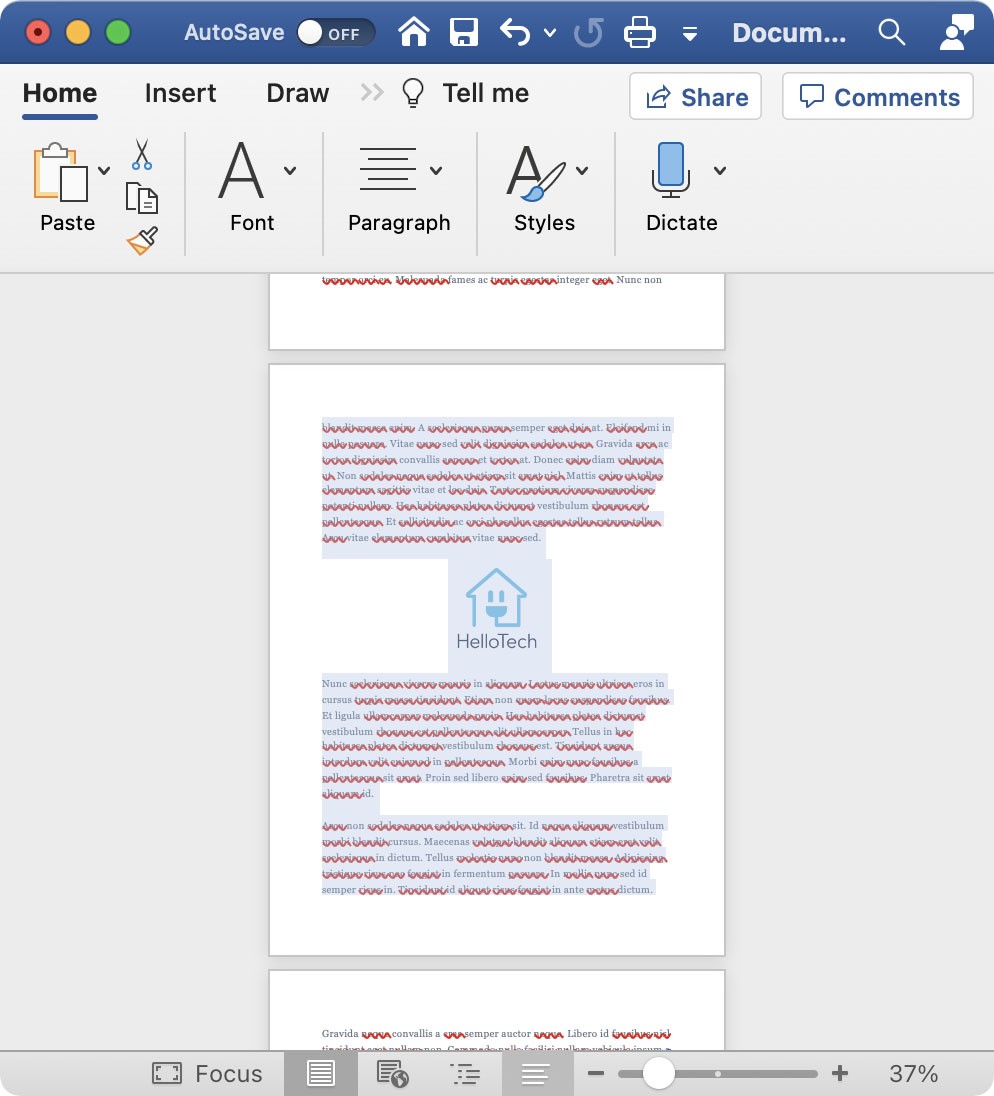Zoom in with the plus button
Image resolution: width=994 pixels, height=1096 pixels.
click(840, 1073)
